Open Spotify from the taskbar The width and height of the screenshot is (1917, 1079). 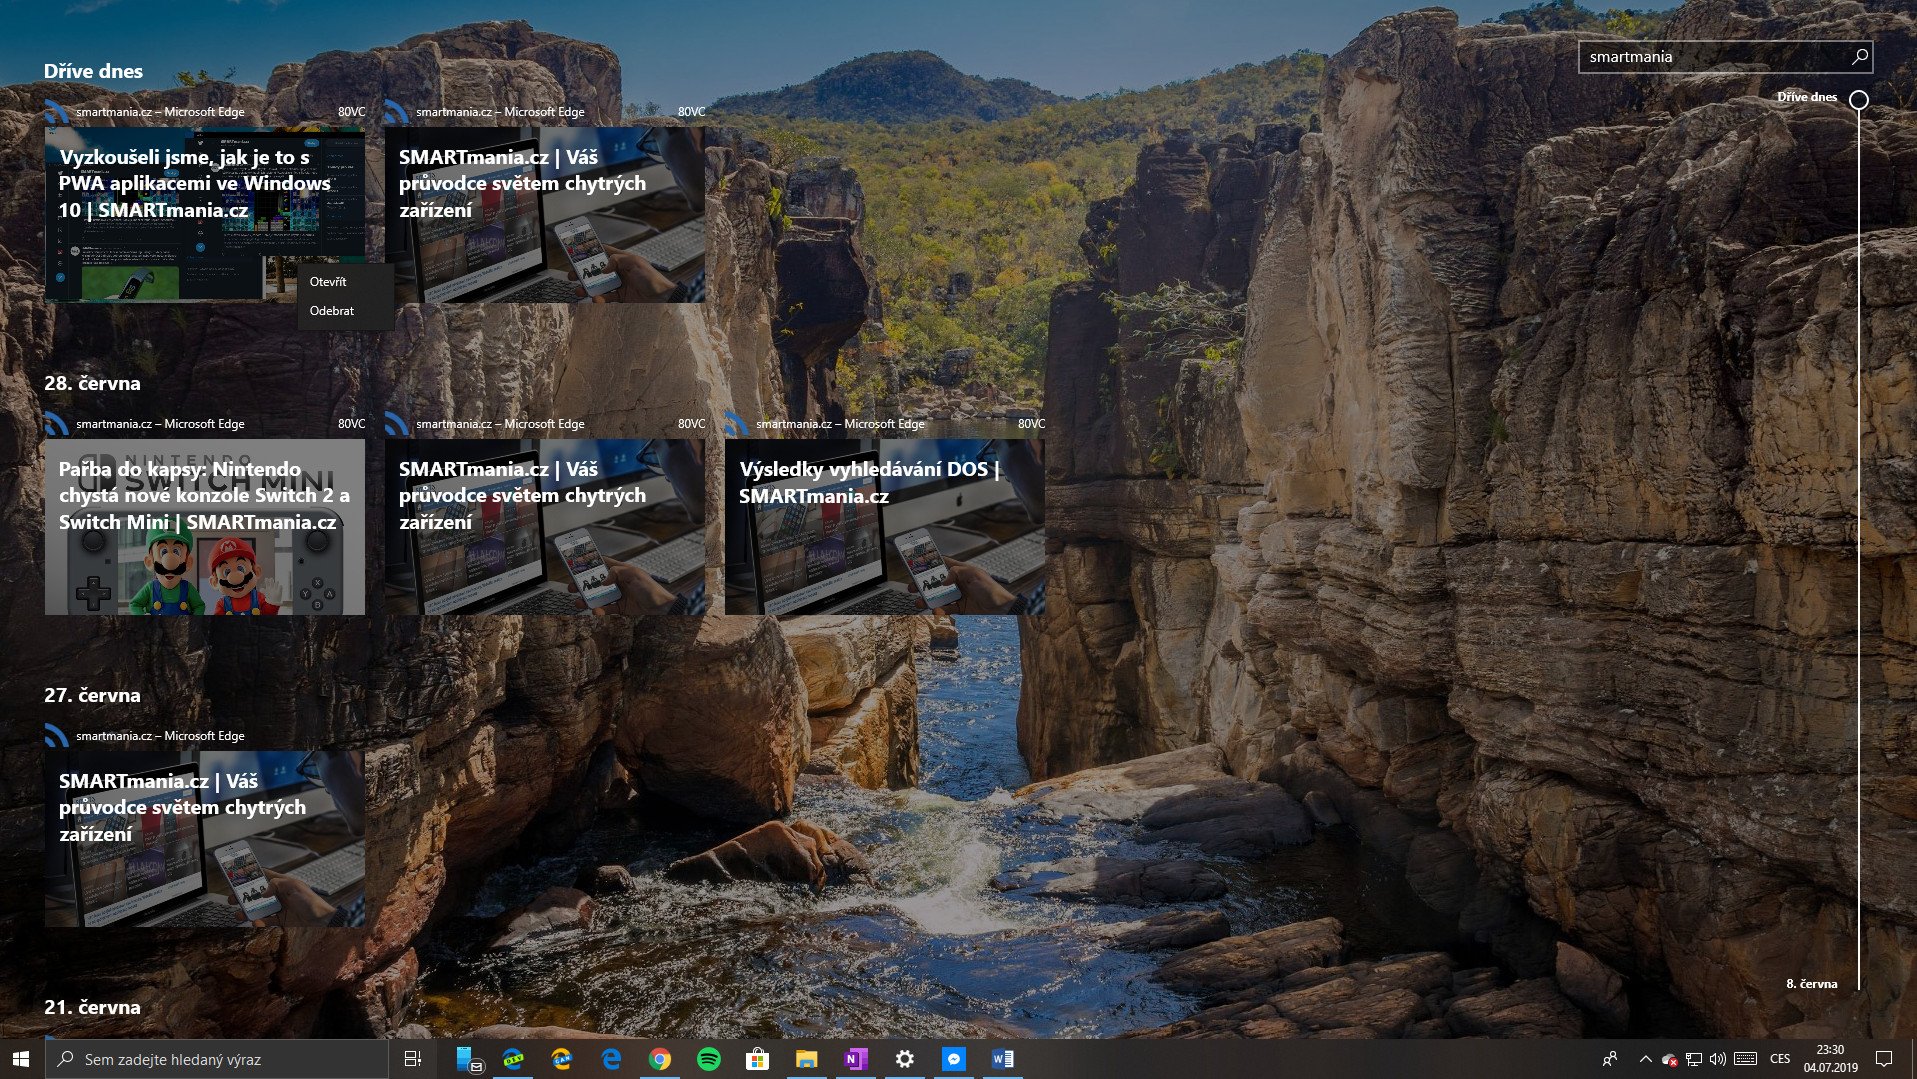point(708,1059)
